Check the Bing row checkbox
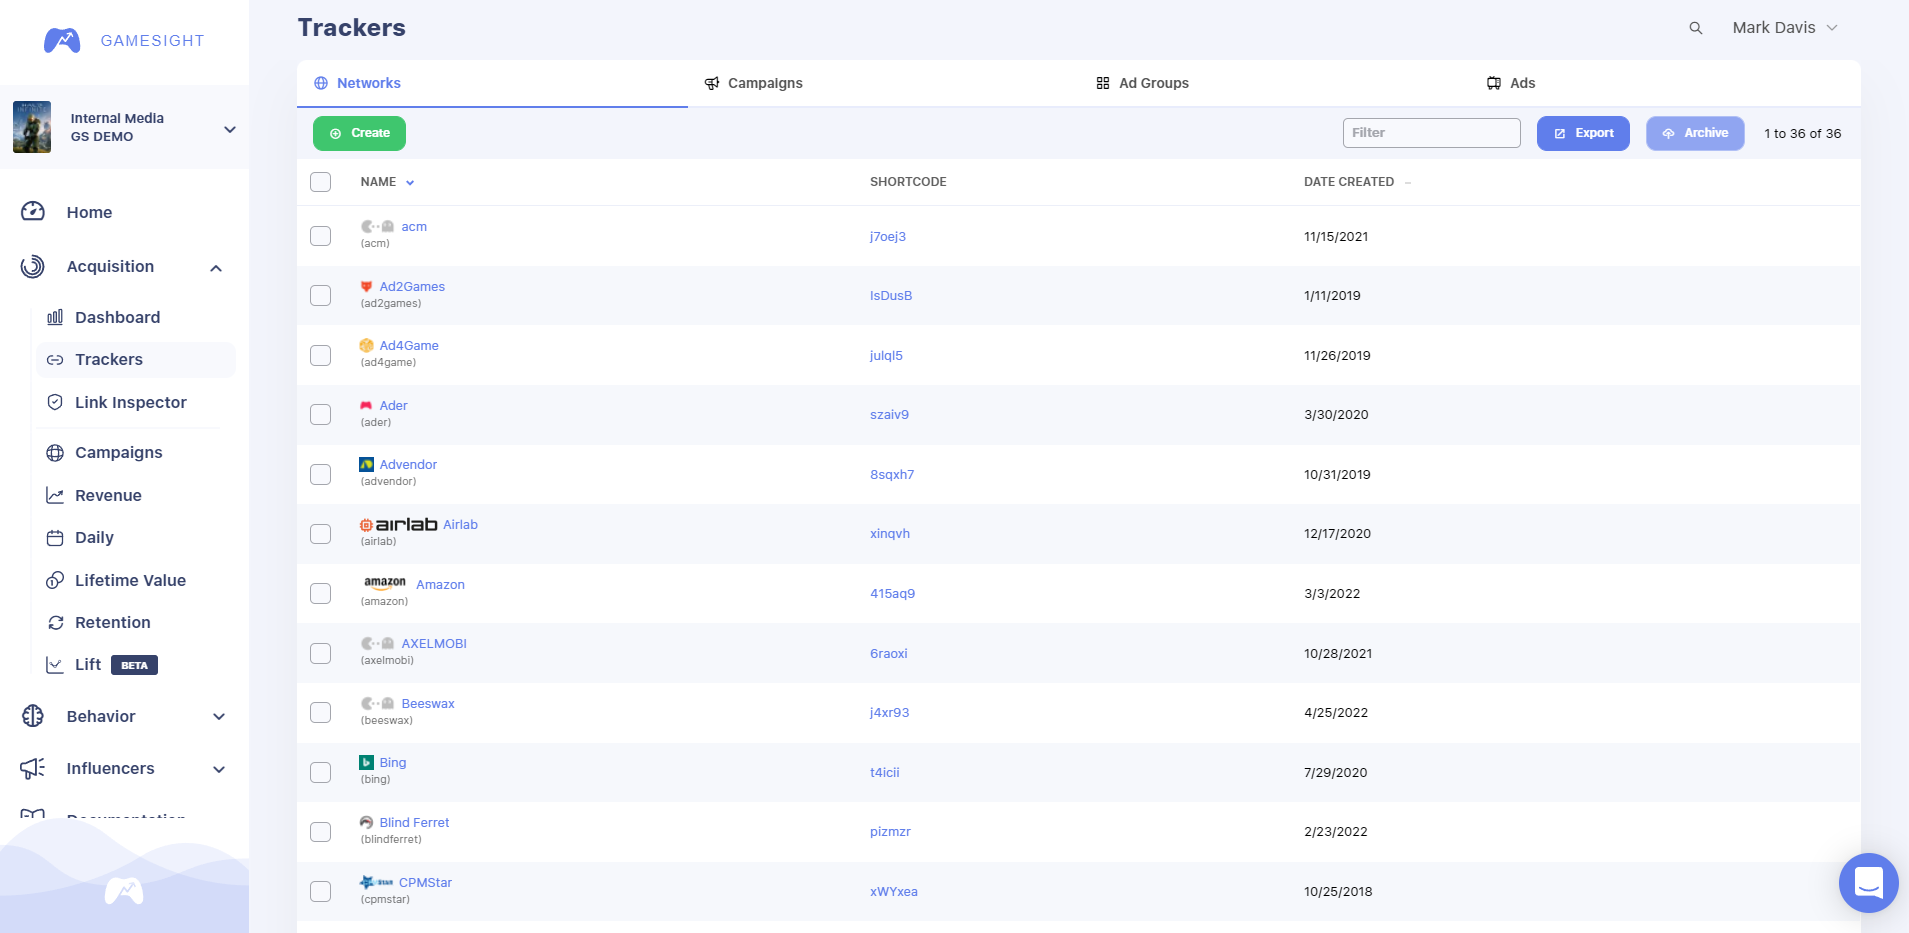 [320, 772]
